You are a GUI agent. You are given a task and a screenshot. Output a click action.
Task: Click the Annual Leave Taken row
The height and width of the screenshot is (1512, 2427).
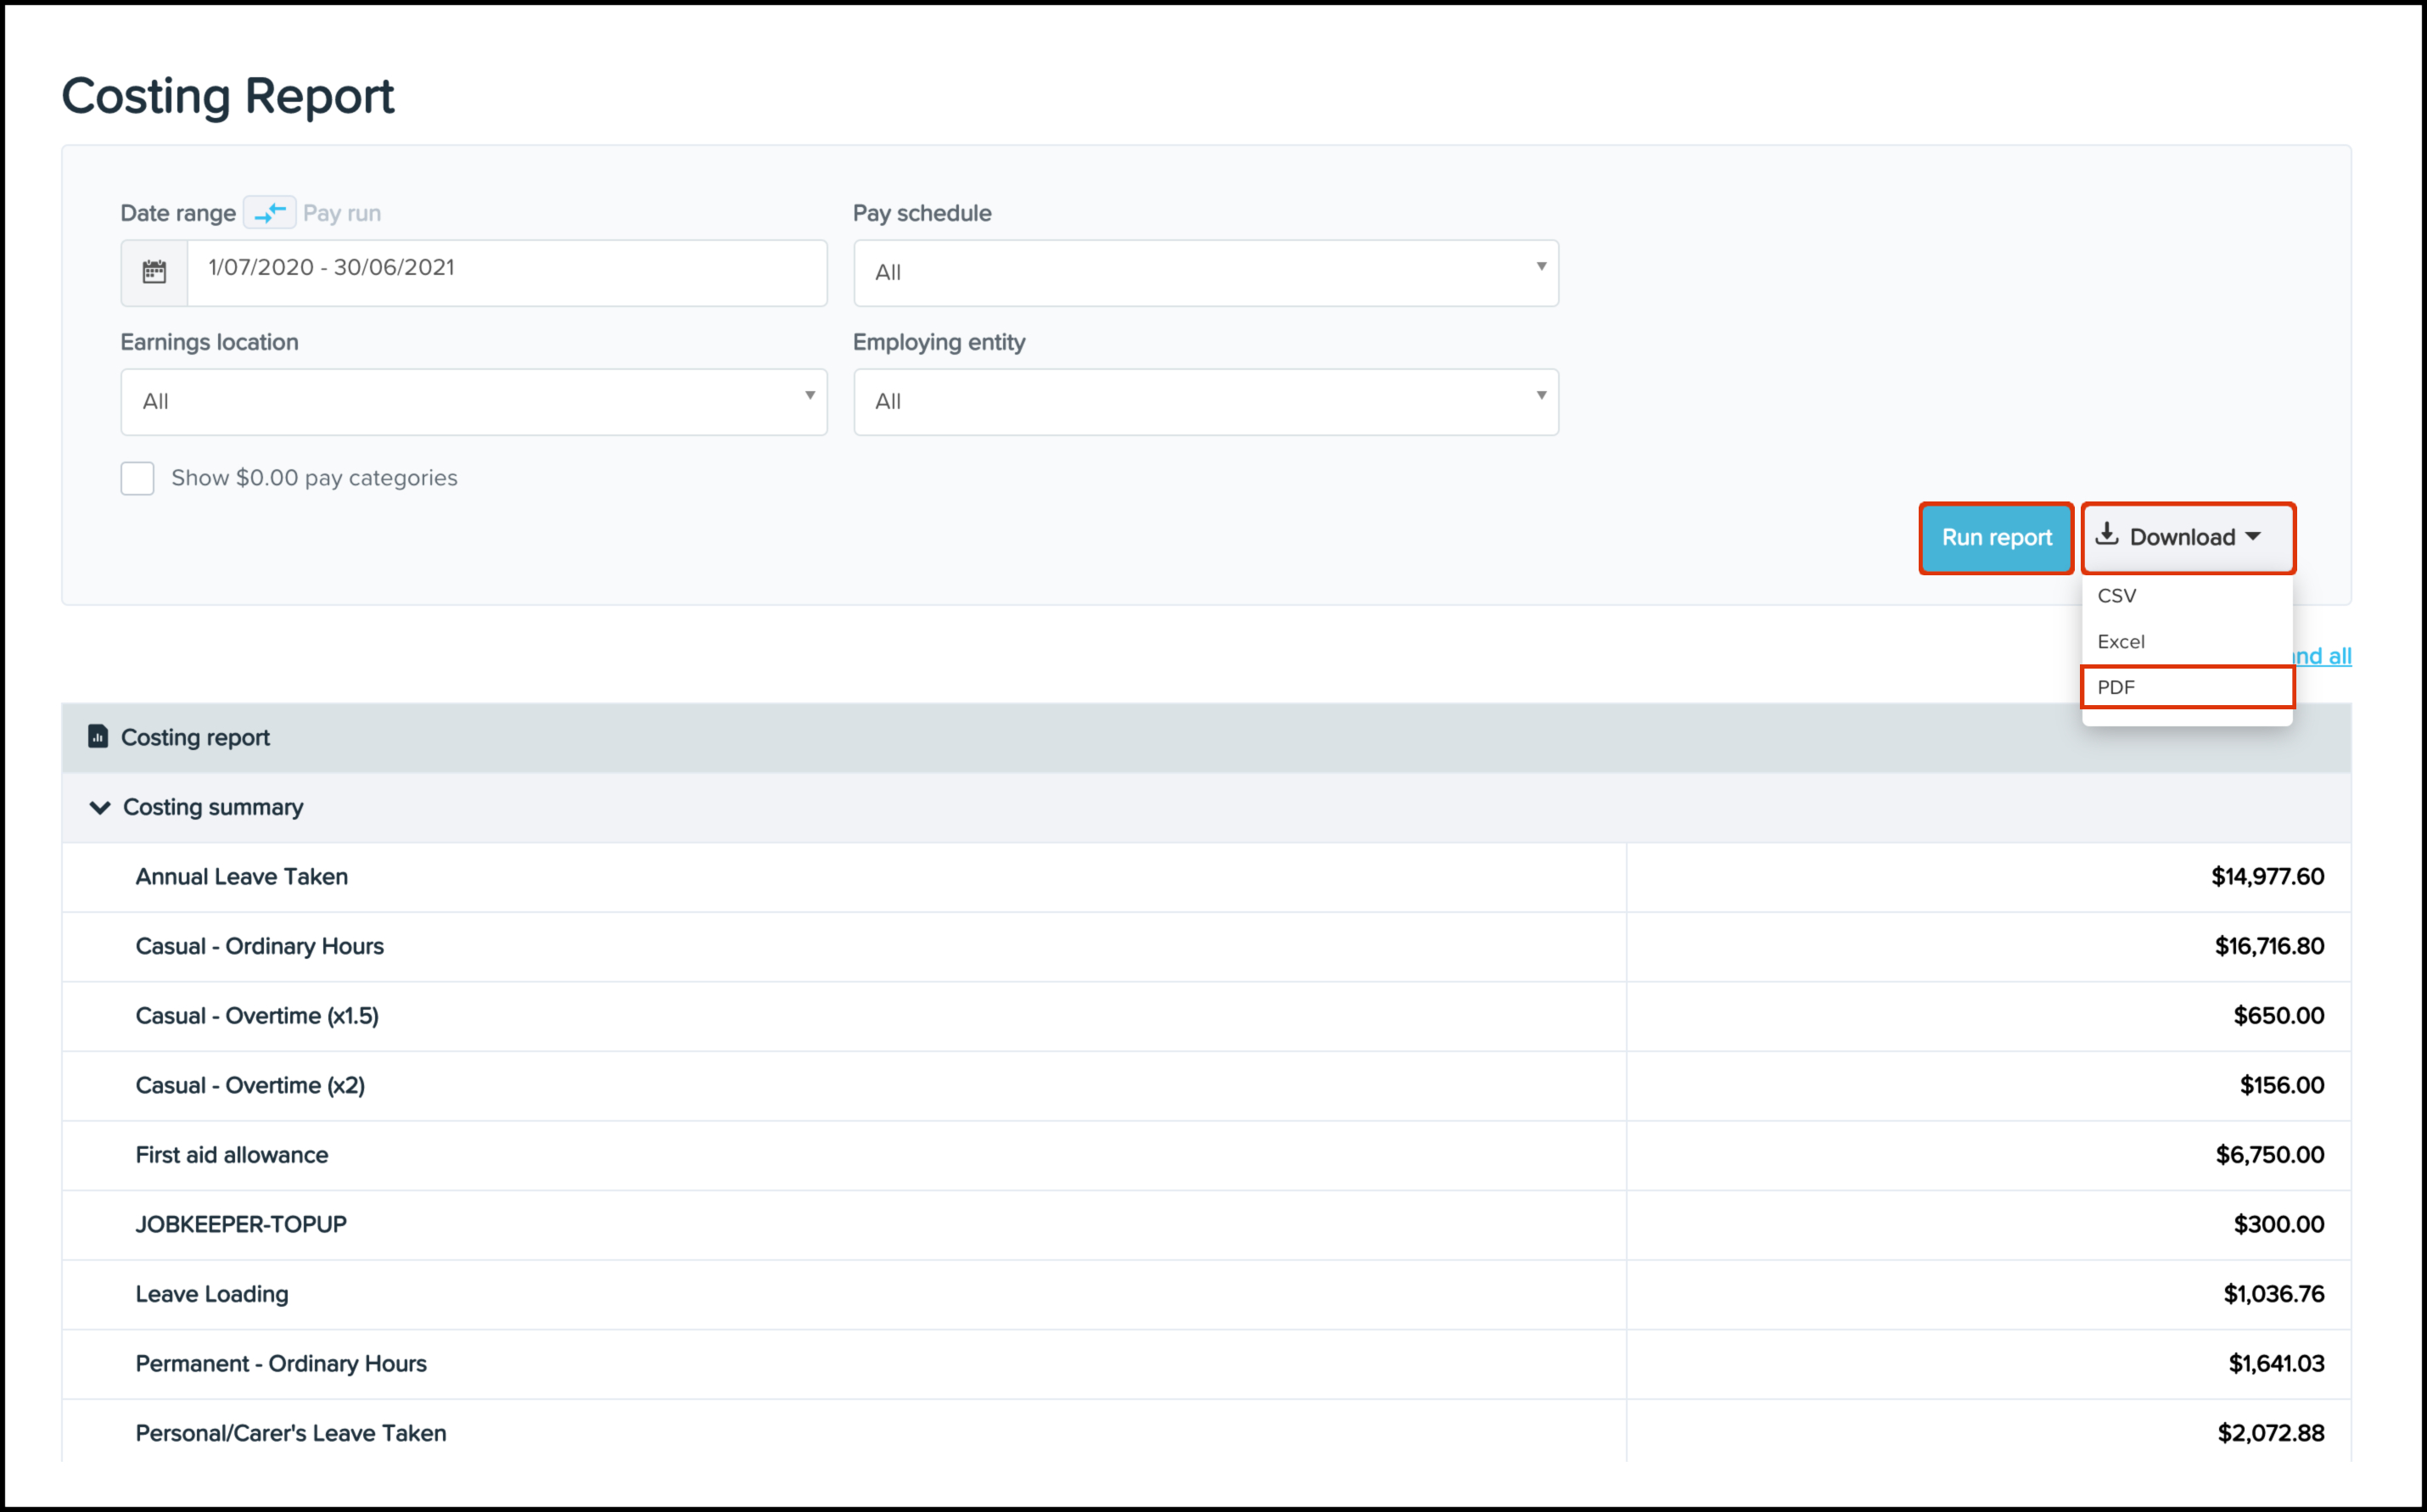pyautogui.click(x=242, y=877)
